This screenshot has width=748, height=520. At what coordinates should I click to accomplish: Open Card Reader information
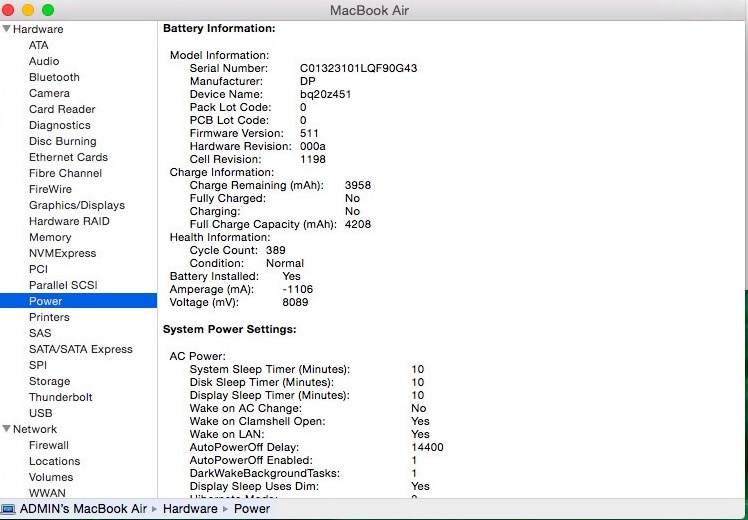(x=62, y=109)
